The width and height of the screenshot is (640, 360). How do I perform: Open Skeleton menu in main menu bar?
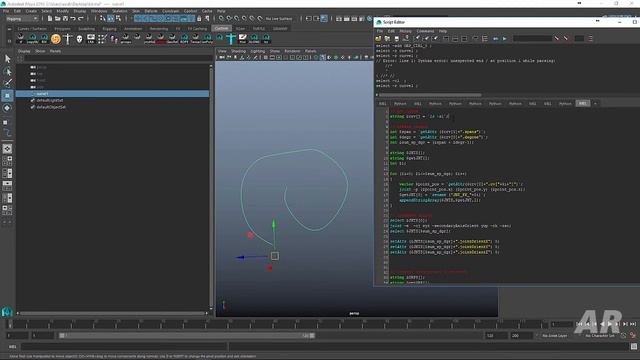pyautogui.click(x=119, y=11)
